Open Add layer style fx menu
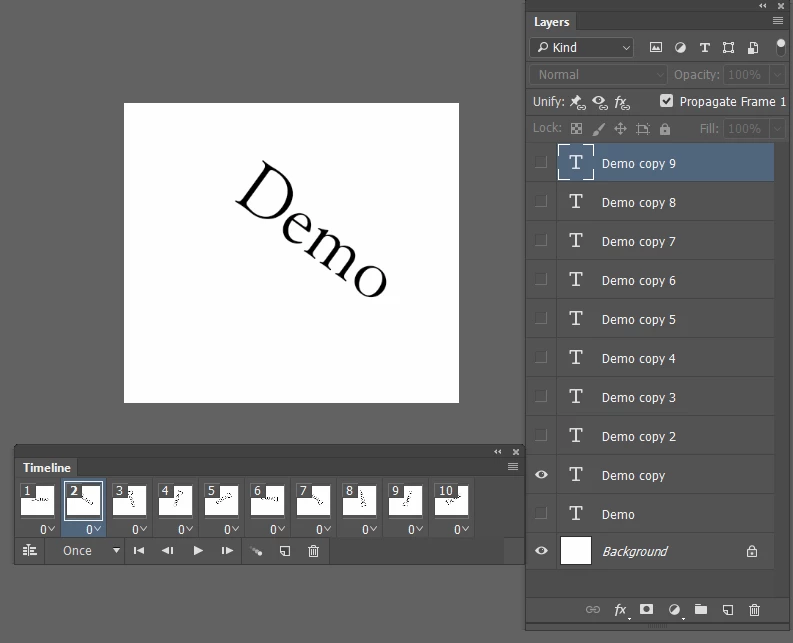Viewport: 793px width, 643px height. click(x=621, y=610)
